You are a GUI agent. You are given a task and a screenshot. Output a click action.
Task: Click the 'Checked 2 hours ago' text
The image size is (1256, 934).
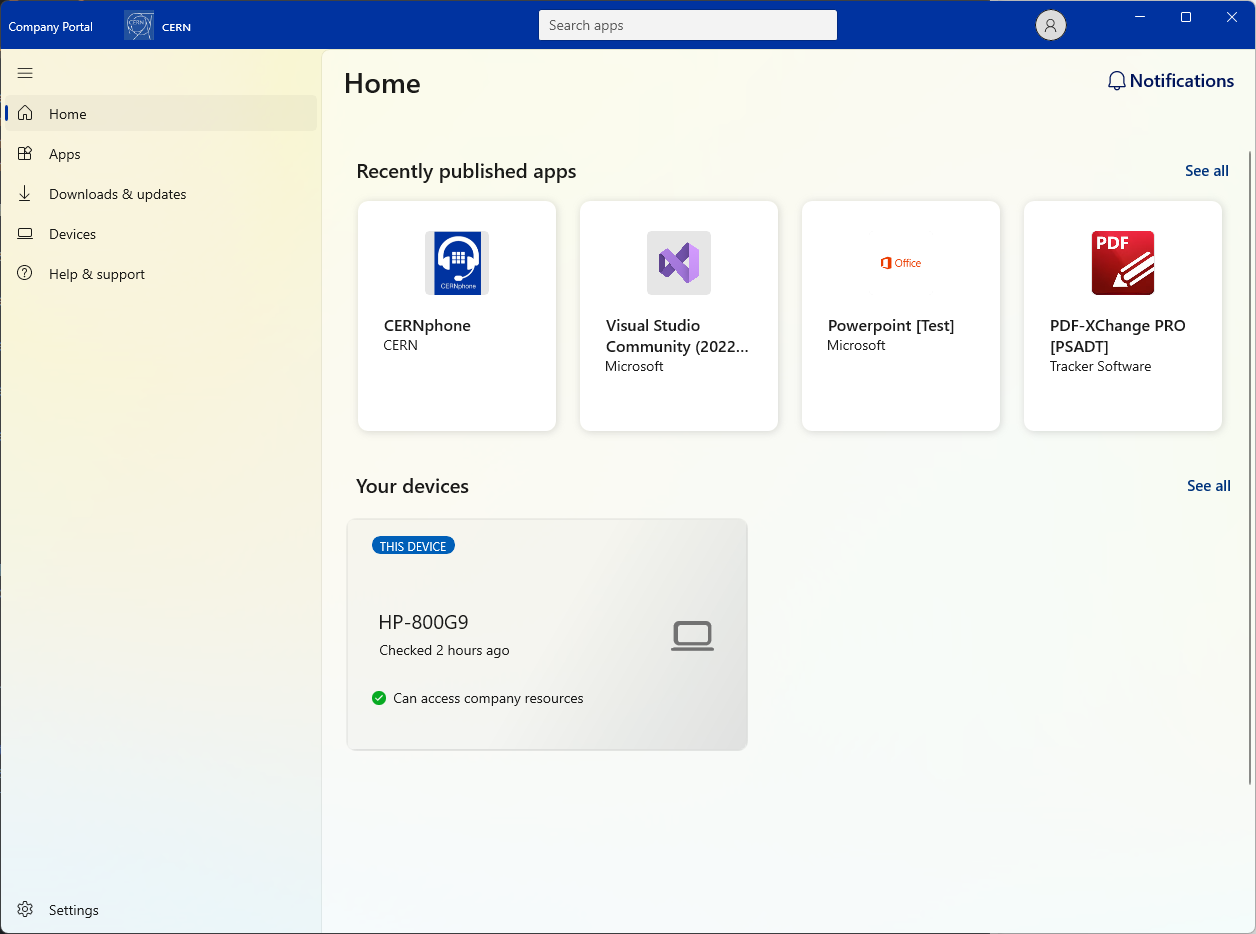click(x=444, y=650)
